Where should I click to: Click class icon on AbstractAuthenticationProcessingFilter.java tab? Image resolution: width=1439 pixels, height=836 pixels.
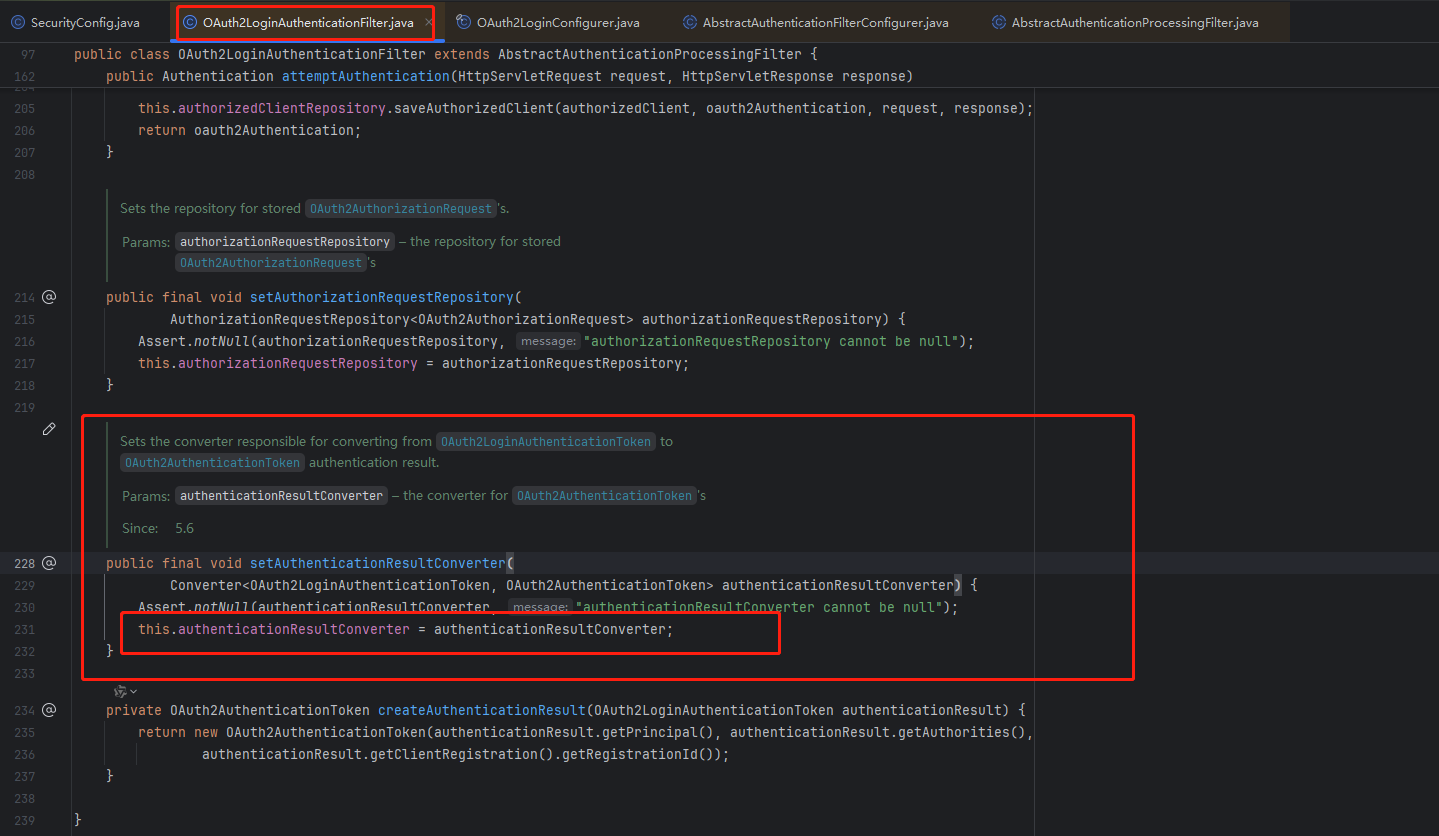pyautogui.click(x=997, y=21)
